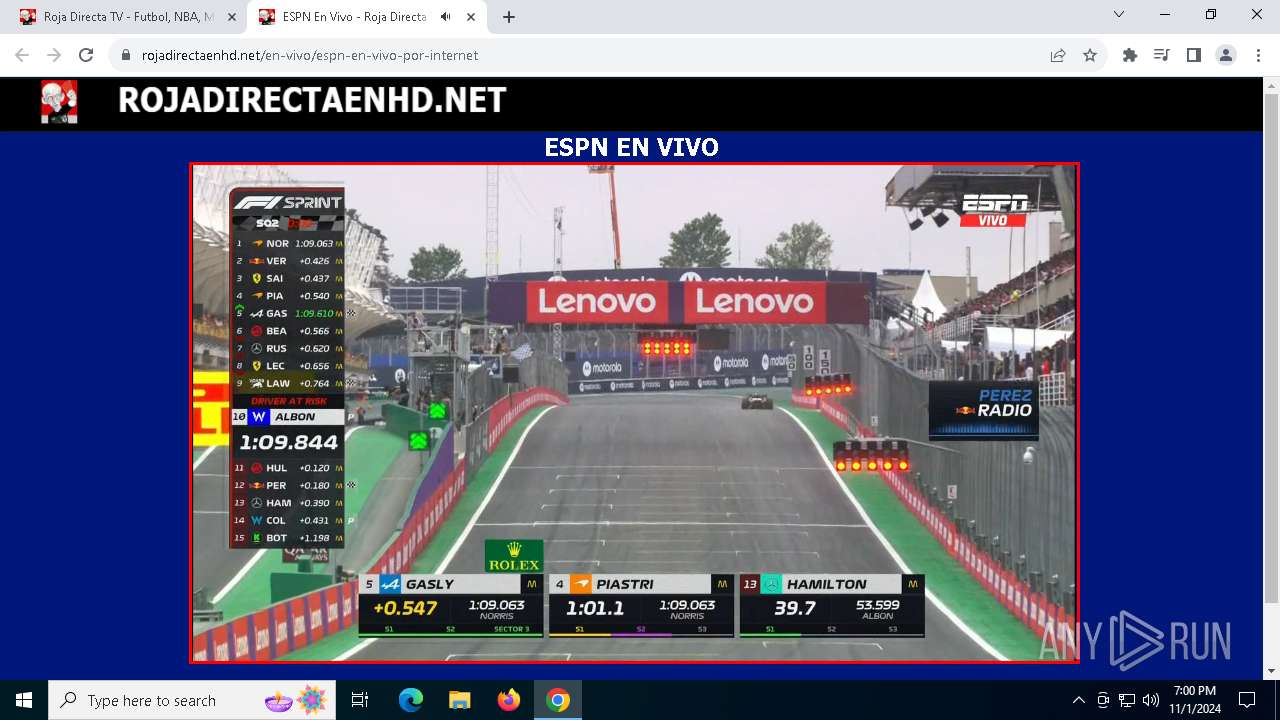Open the Chrome three-dot menu
This screenshot has height=720, width=1280.
(x=1258, y=55)
